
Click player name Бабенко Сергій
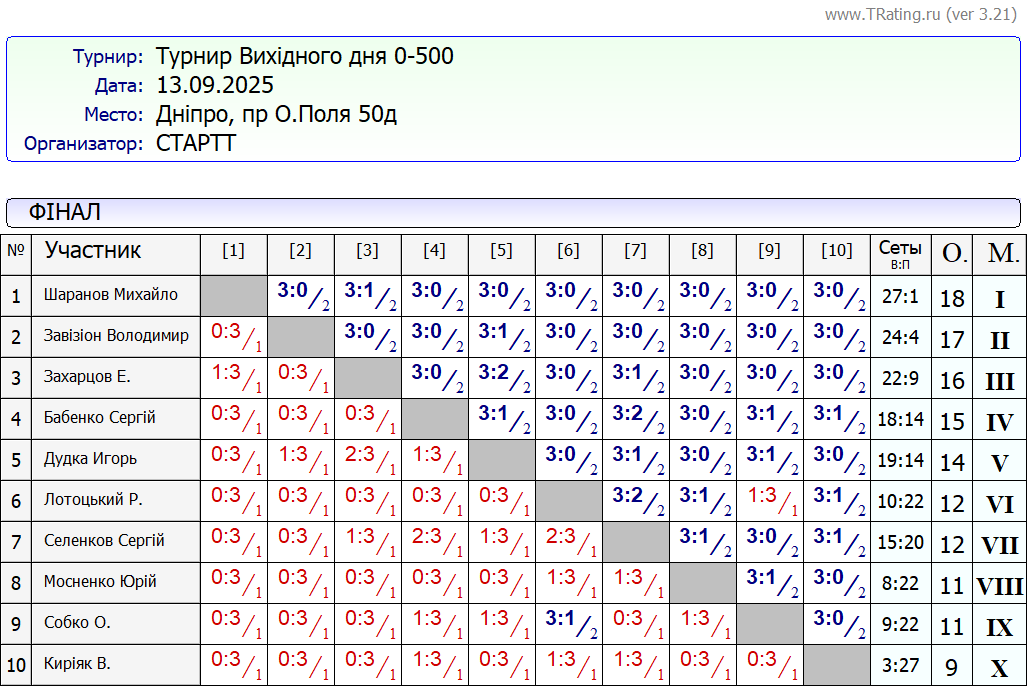click(100, 418)
